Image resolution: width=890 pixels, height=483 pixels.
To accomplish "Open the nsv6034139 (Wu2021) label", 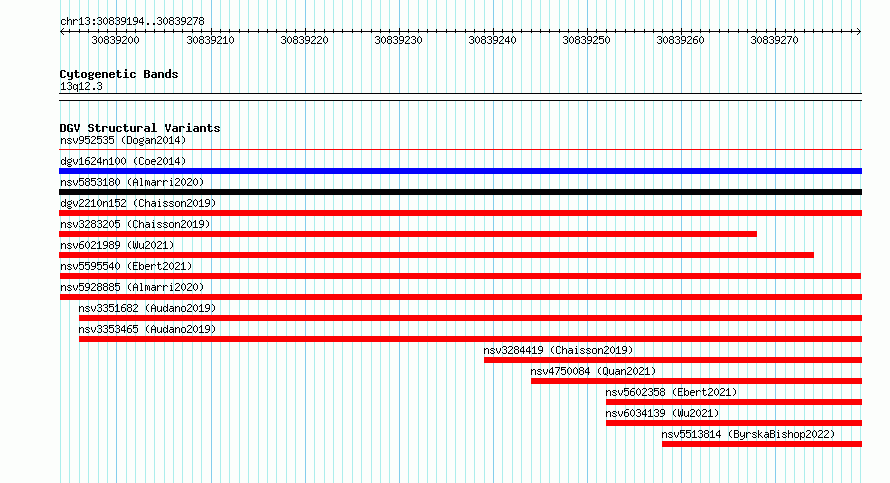I will click(x=662, y=413).
